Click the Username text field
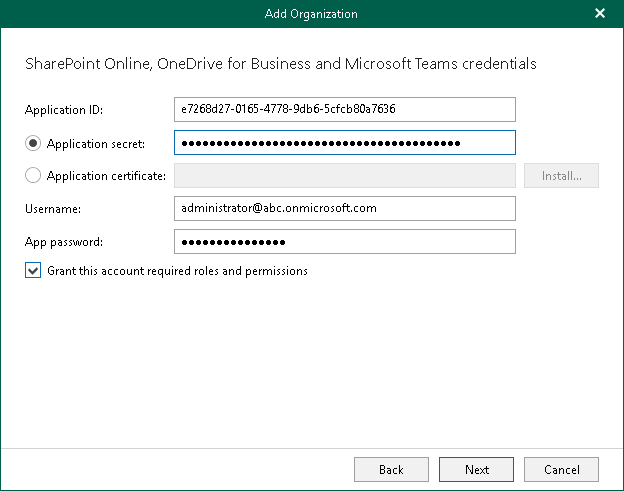624x491 pixels. click(x=345, y=208)
